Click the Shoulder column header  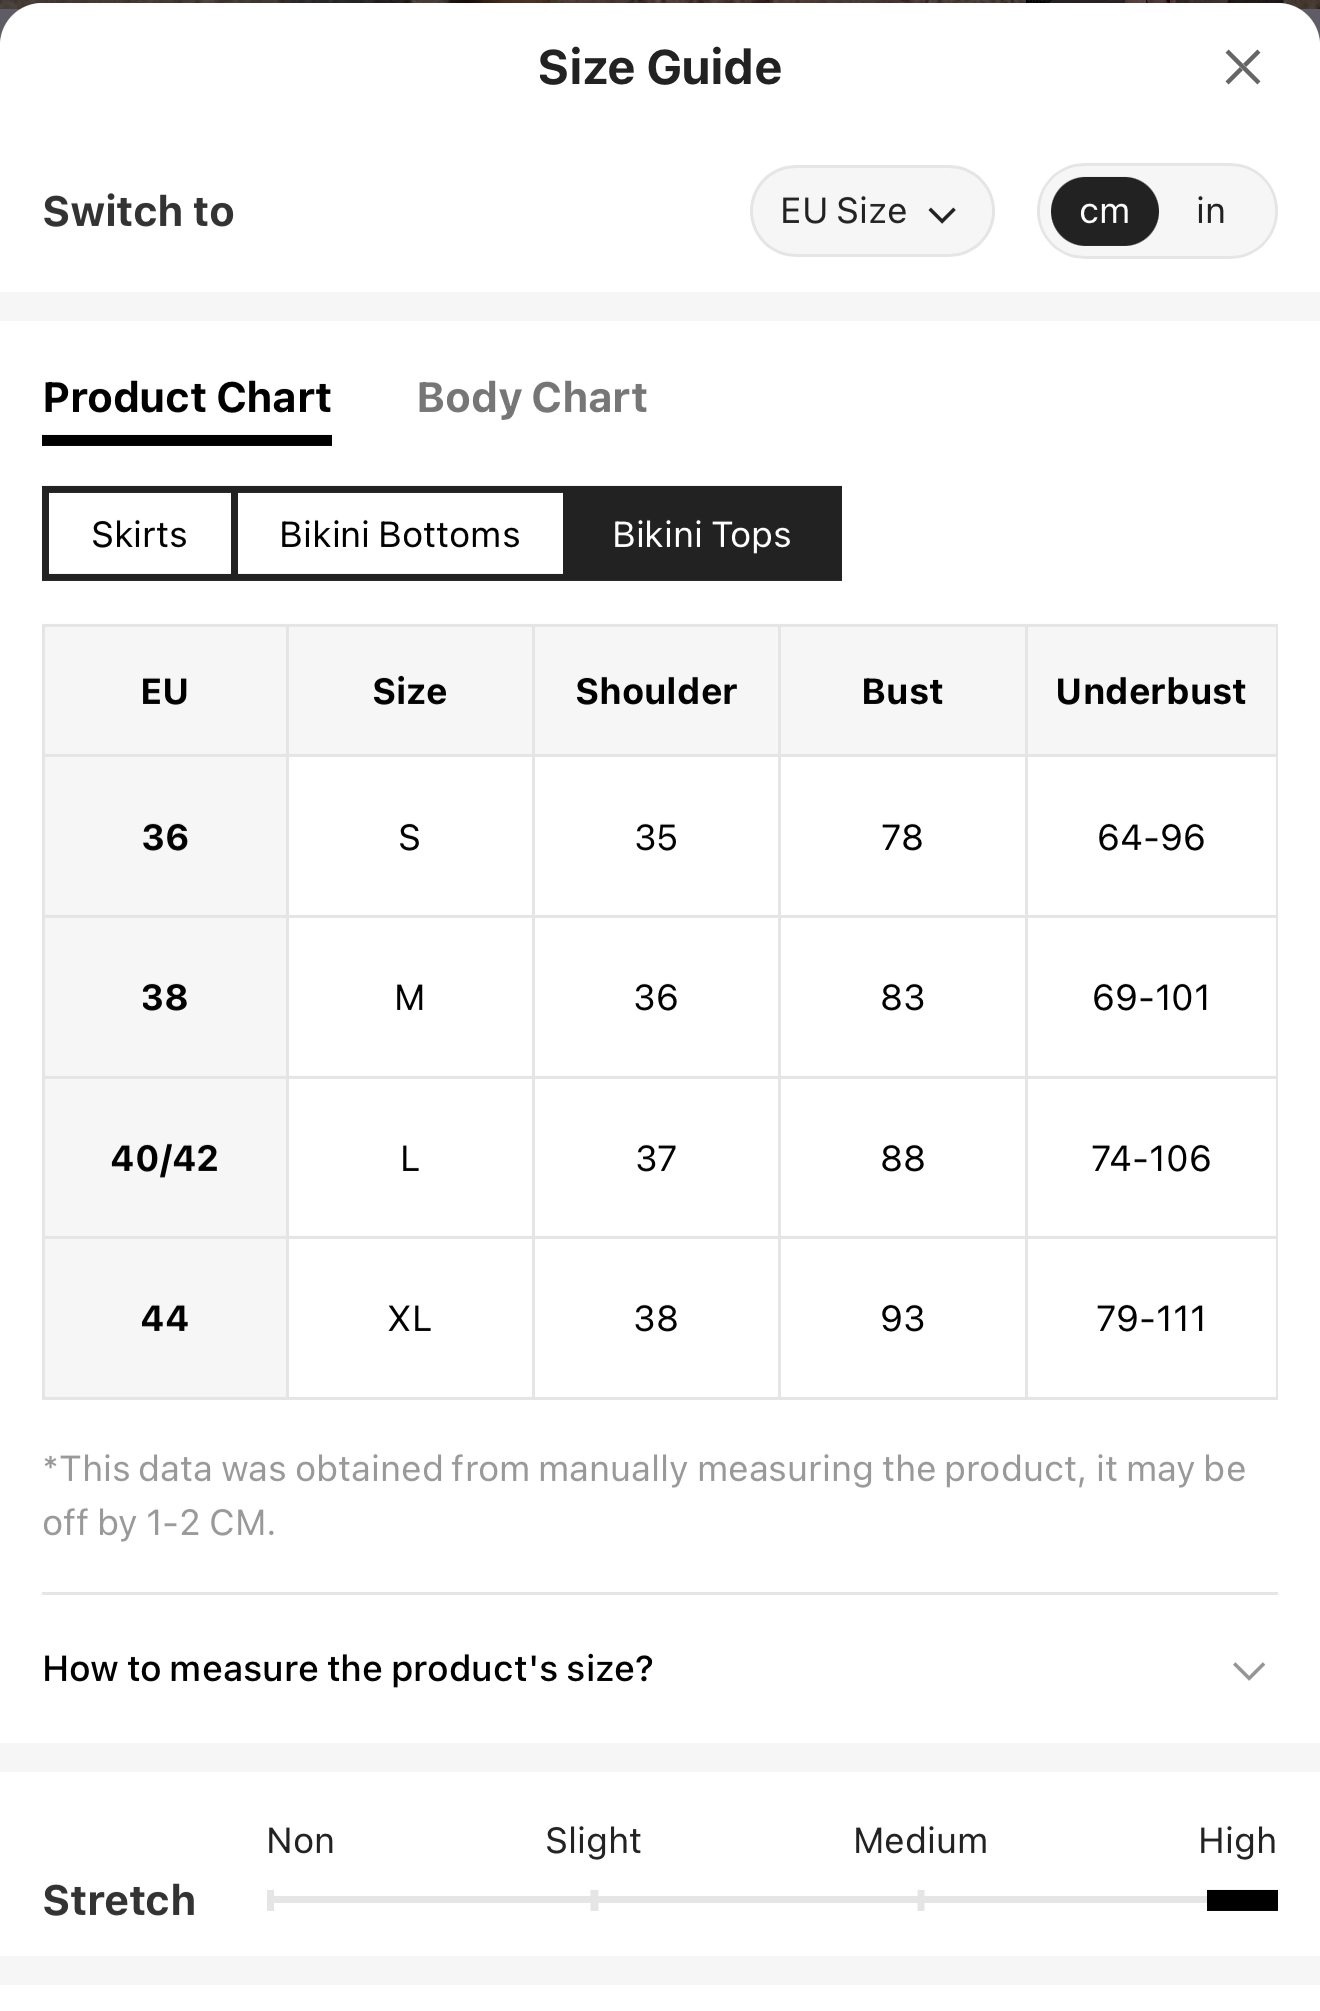(656, 691)
